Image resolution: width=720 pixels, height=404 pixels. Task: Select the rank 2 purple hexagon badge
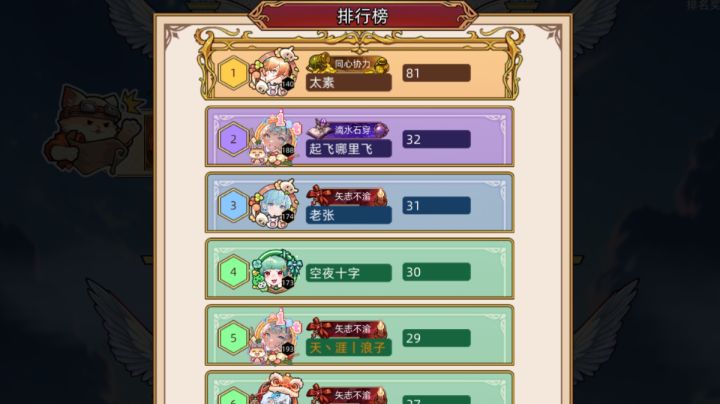233,139
